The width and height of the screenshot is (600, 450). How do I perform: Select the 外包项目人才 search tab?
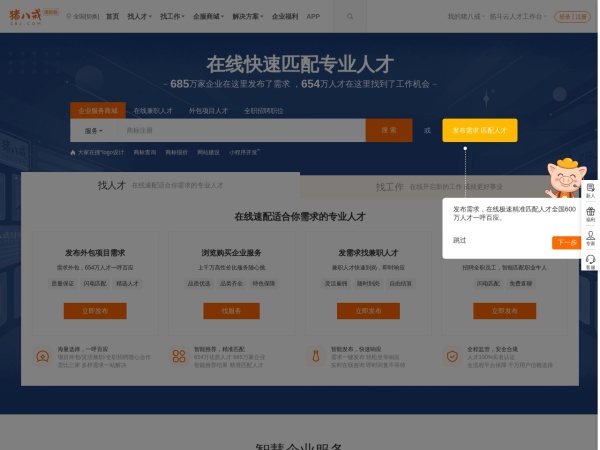209,111
